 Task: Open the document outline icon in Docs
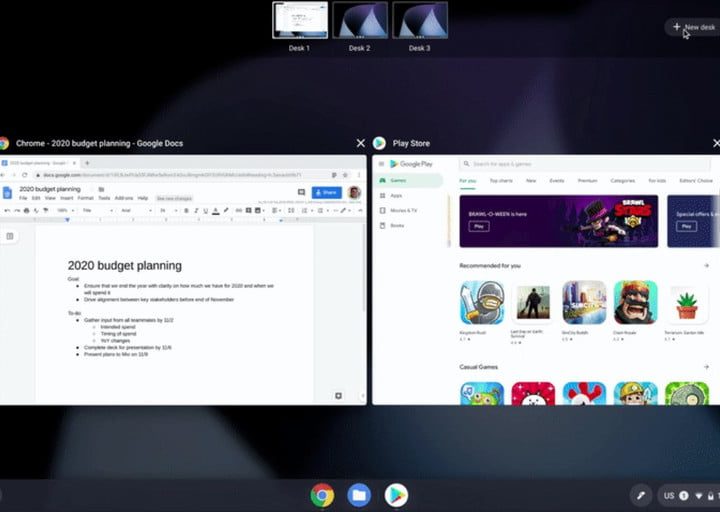coord(10,236)
